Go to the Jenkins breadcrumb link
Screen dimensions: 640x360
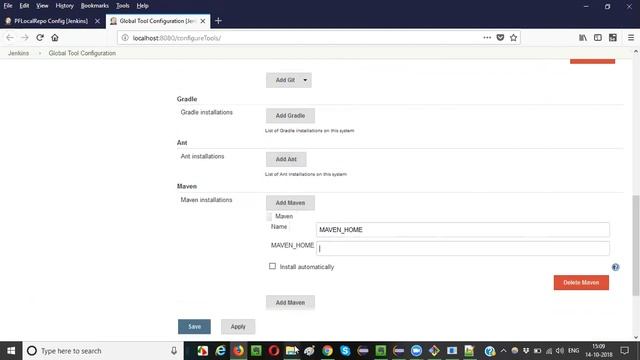[18, 53]
